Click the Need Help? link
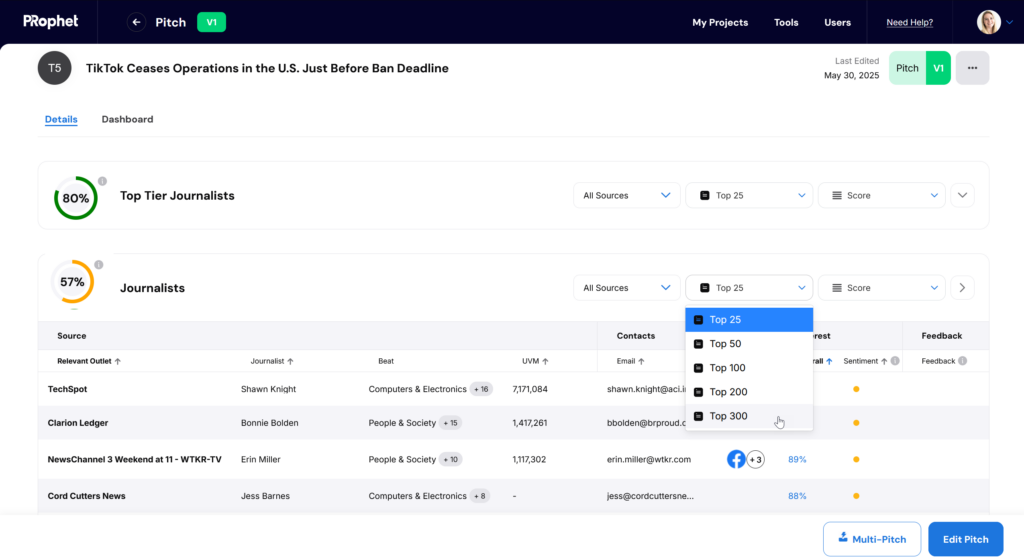The height and width of the screenshot is (560, 1024). [x=909, y=22]
